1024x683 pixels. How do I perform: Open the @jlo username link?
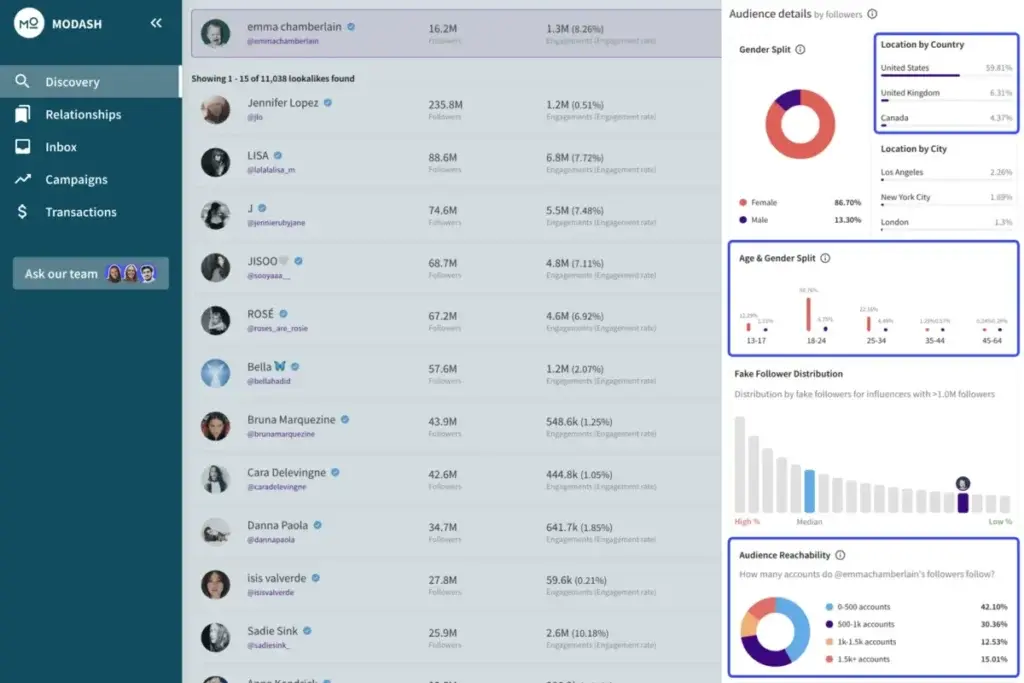(254, 115)
